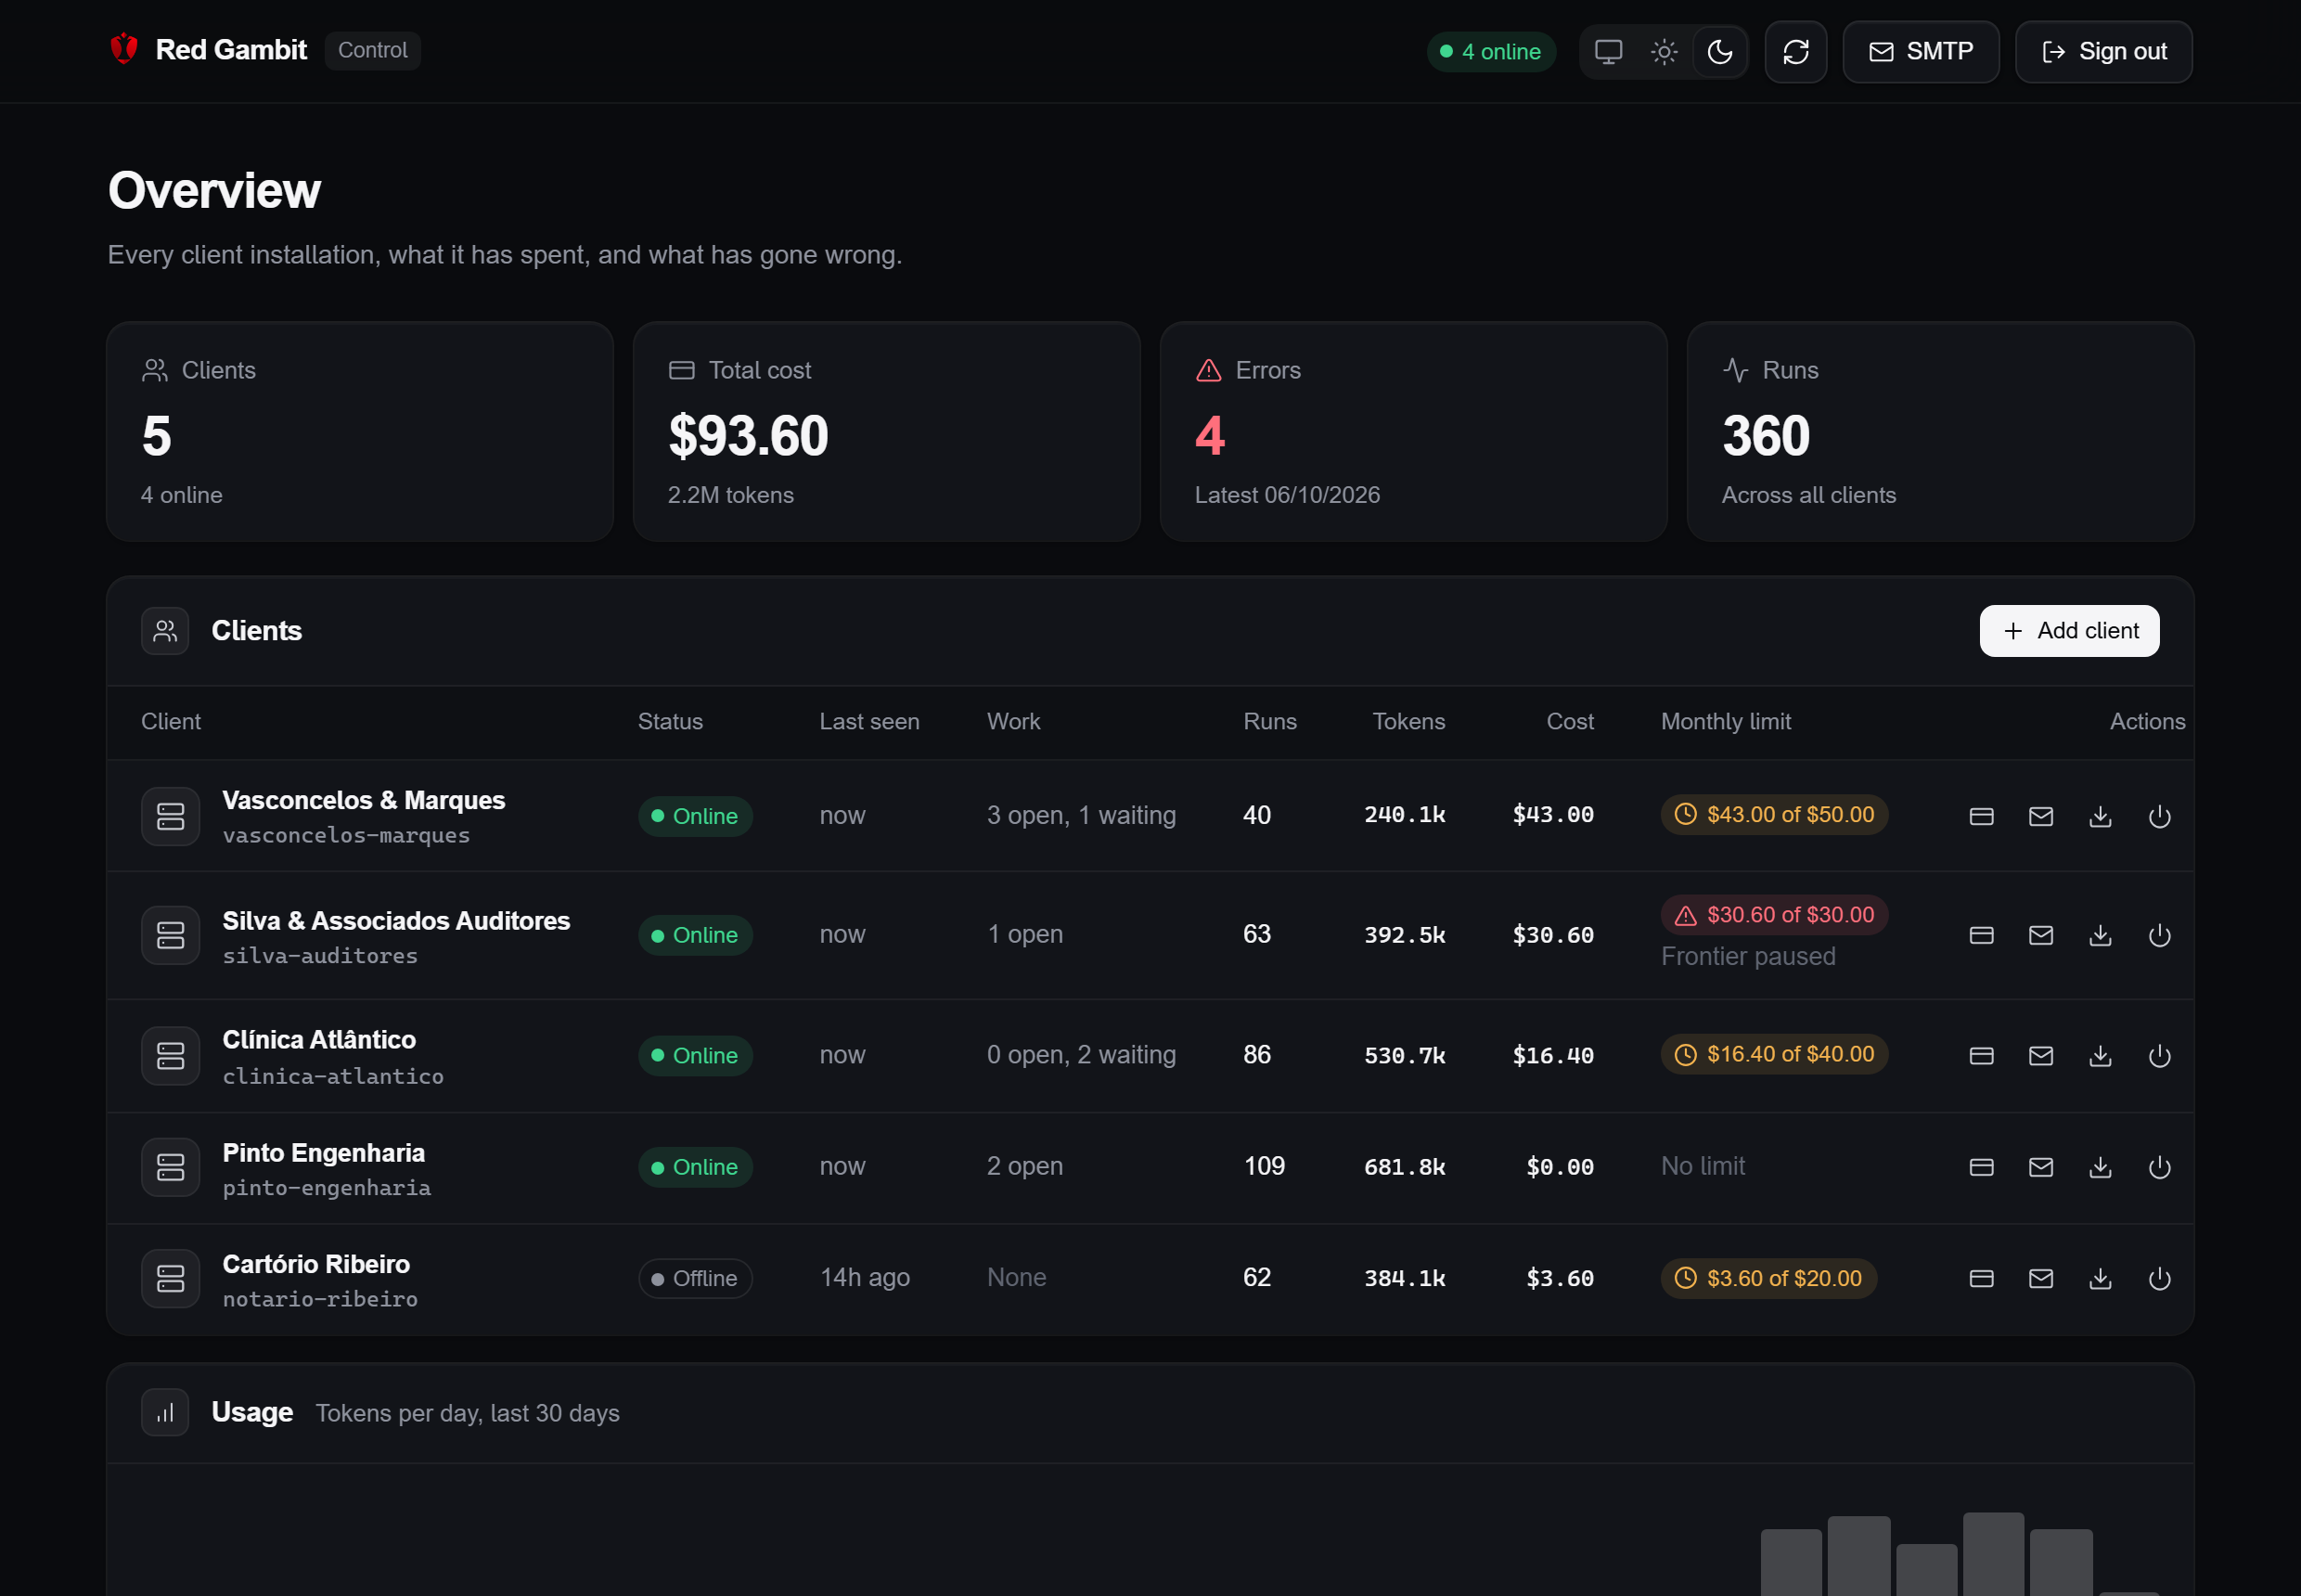
Task: Switch to dark theme moon icon
Action: [1720, 52]
